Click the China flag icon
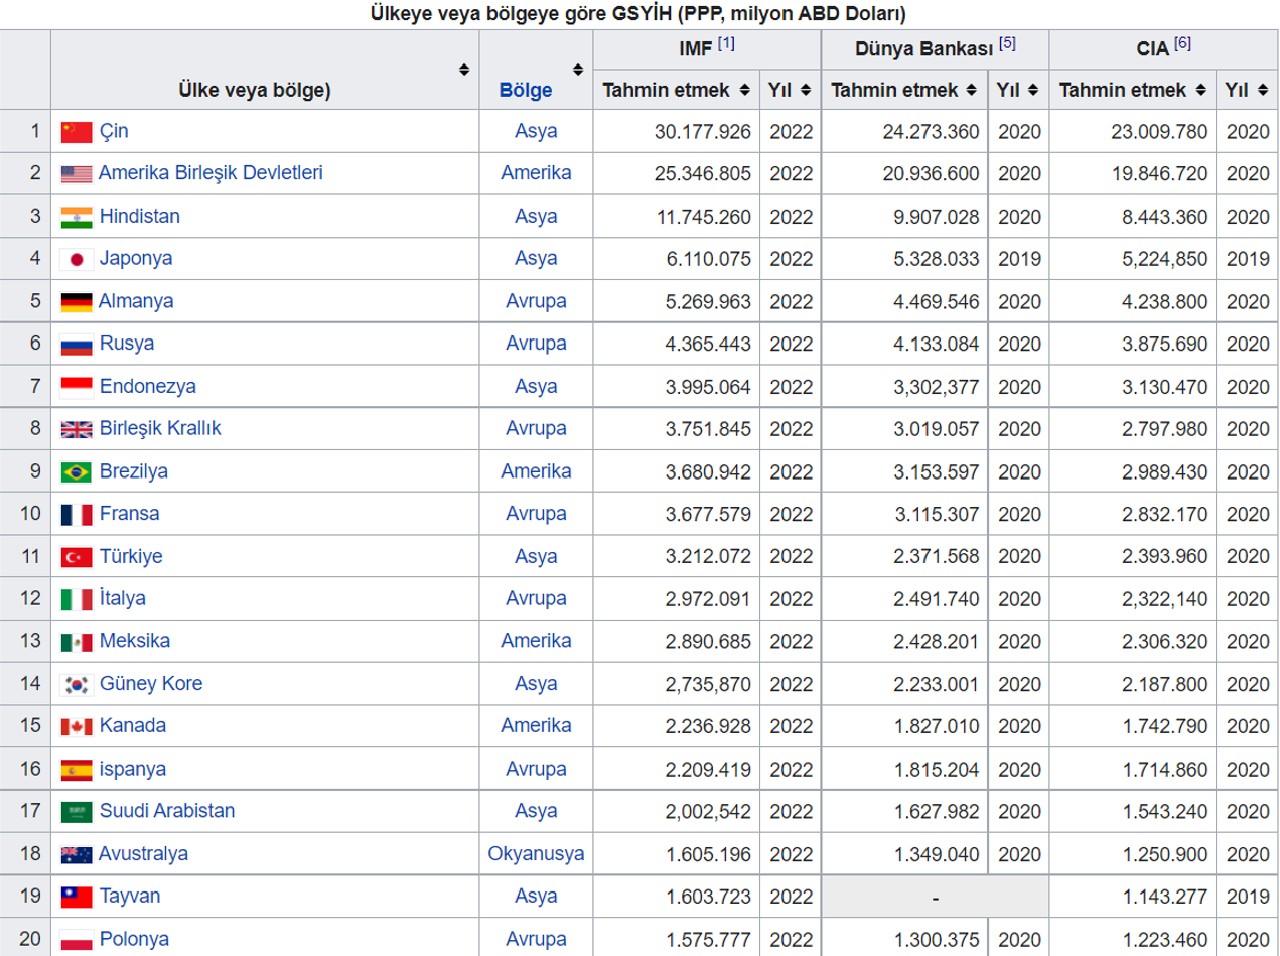The image size is (1280, 956). (x=76, y=132)
